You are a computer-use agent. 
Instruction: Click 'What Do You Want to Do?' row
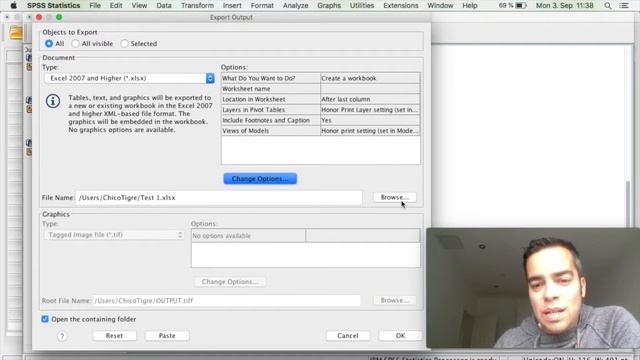(x=320, y=78)
